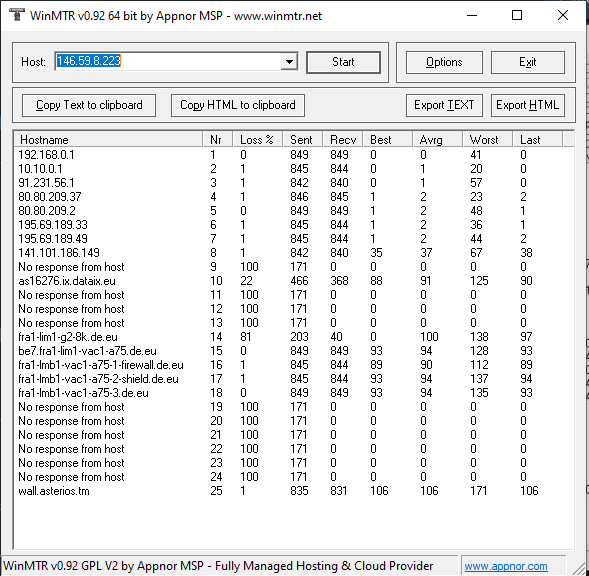
Task: Click the Exit button
Action: (527, 62)
